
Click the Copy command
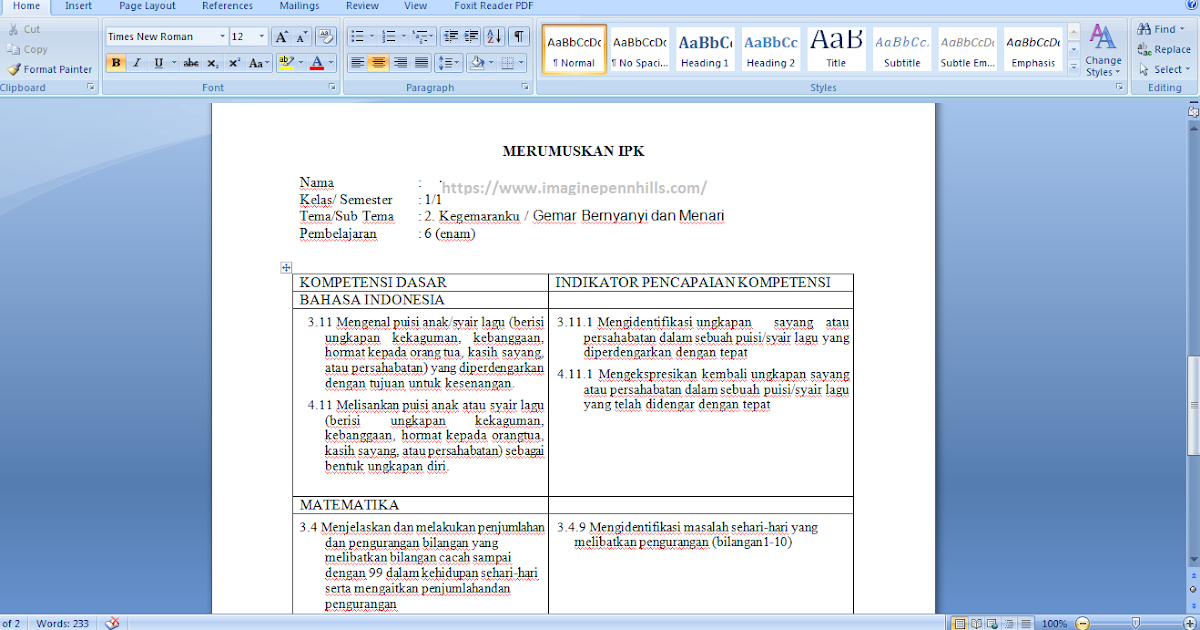[27, 49]
